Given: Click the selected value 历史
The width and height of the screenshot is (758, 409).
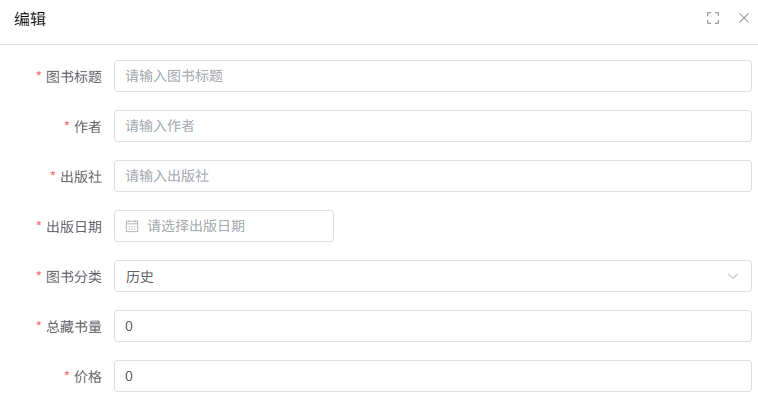Looking at the screenshot, I should pos(140,276).
